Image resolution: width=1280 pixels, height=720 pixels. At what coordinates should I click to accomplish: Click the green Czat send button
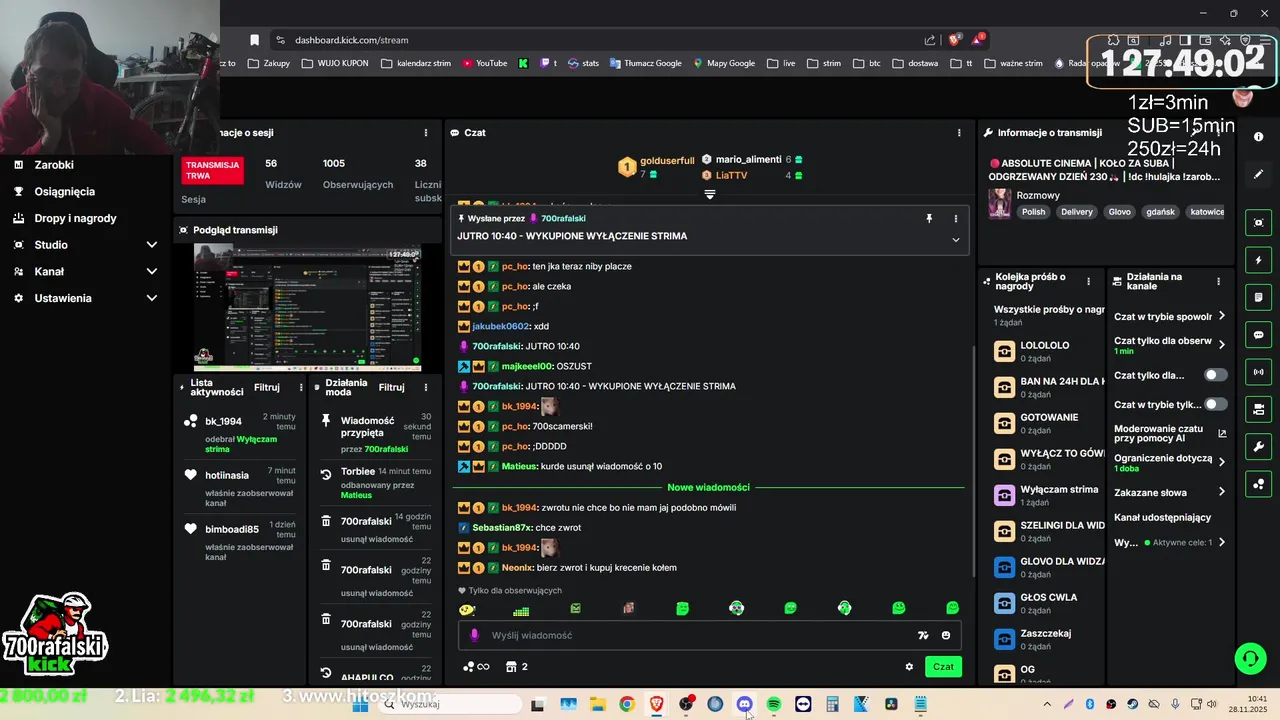pyautogui.click(x=943, y=667)
